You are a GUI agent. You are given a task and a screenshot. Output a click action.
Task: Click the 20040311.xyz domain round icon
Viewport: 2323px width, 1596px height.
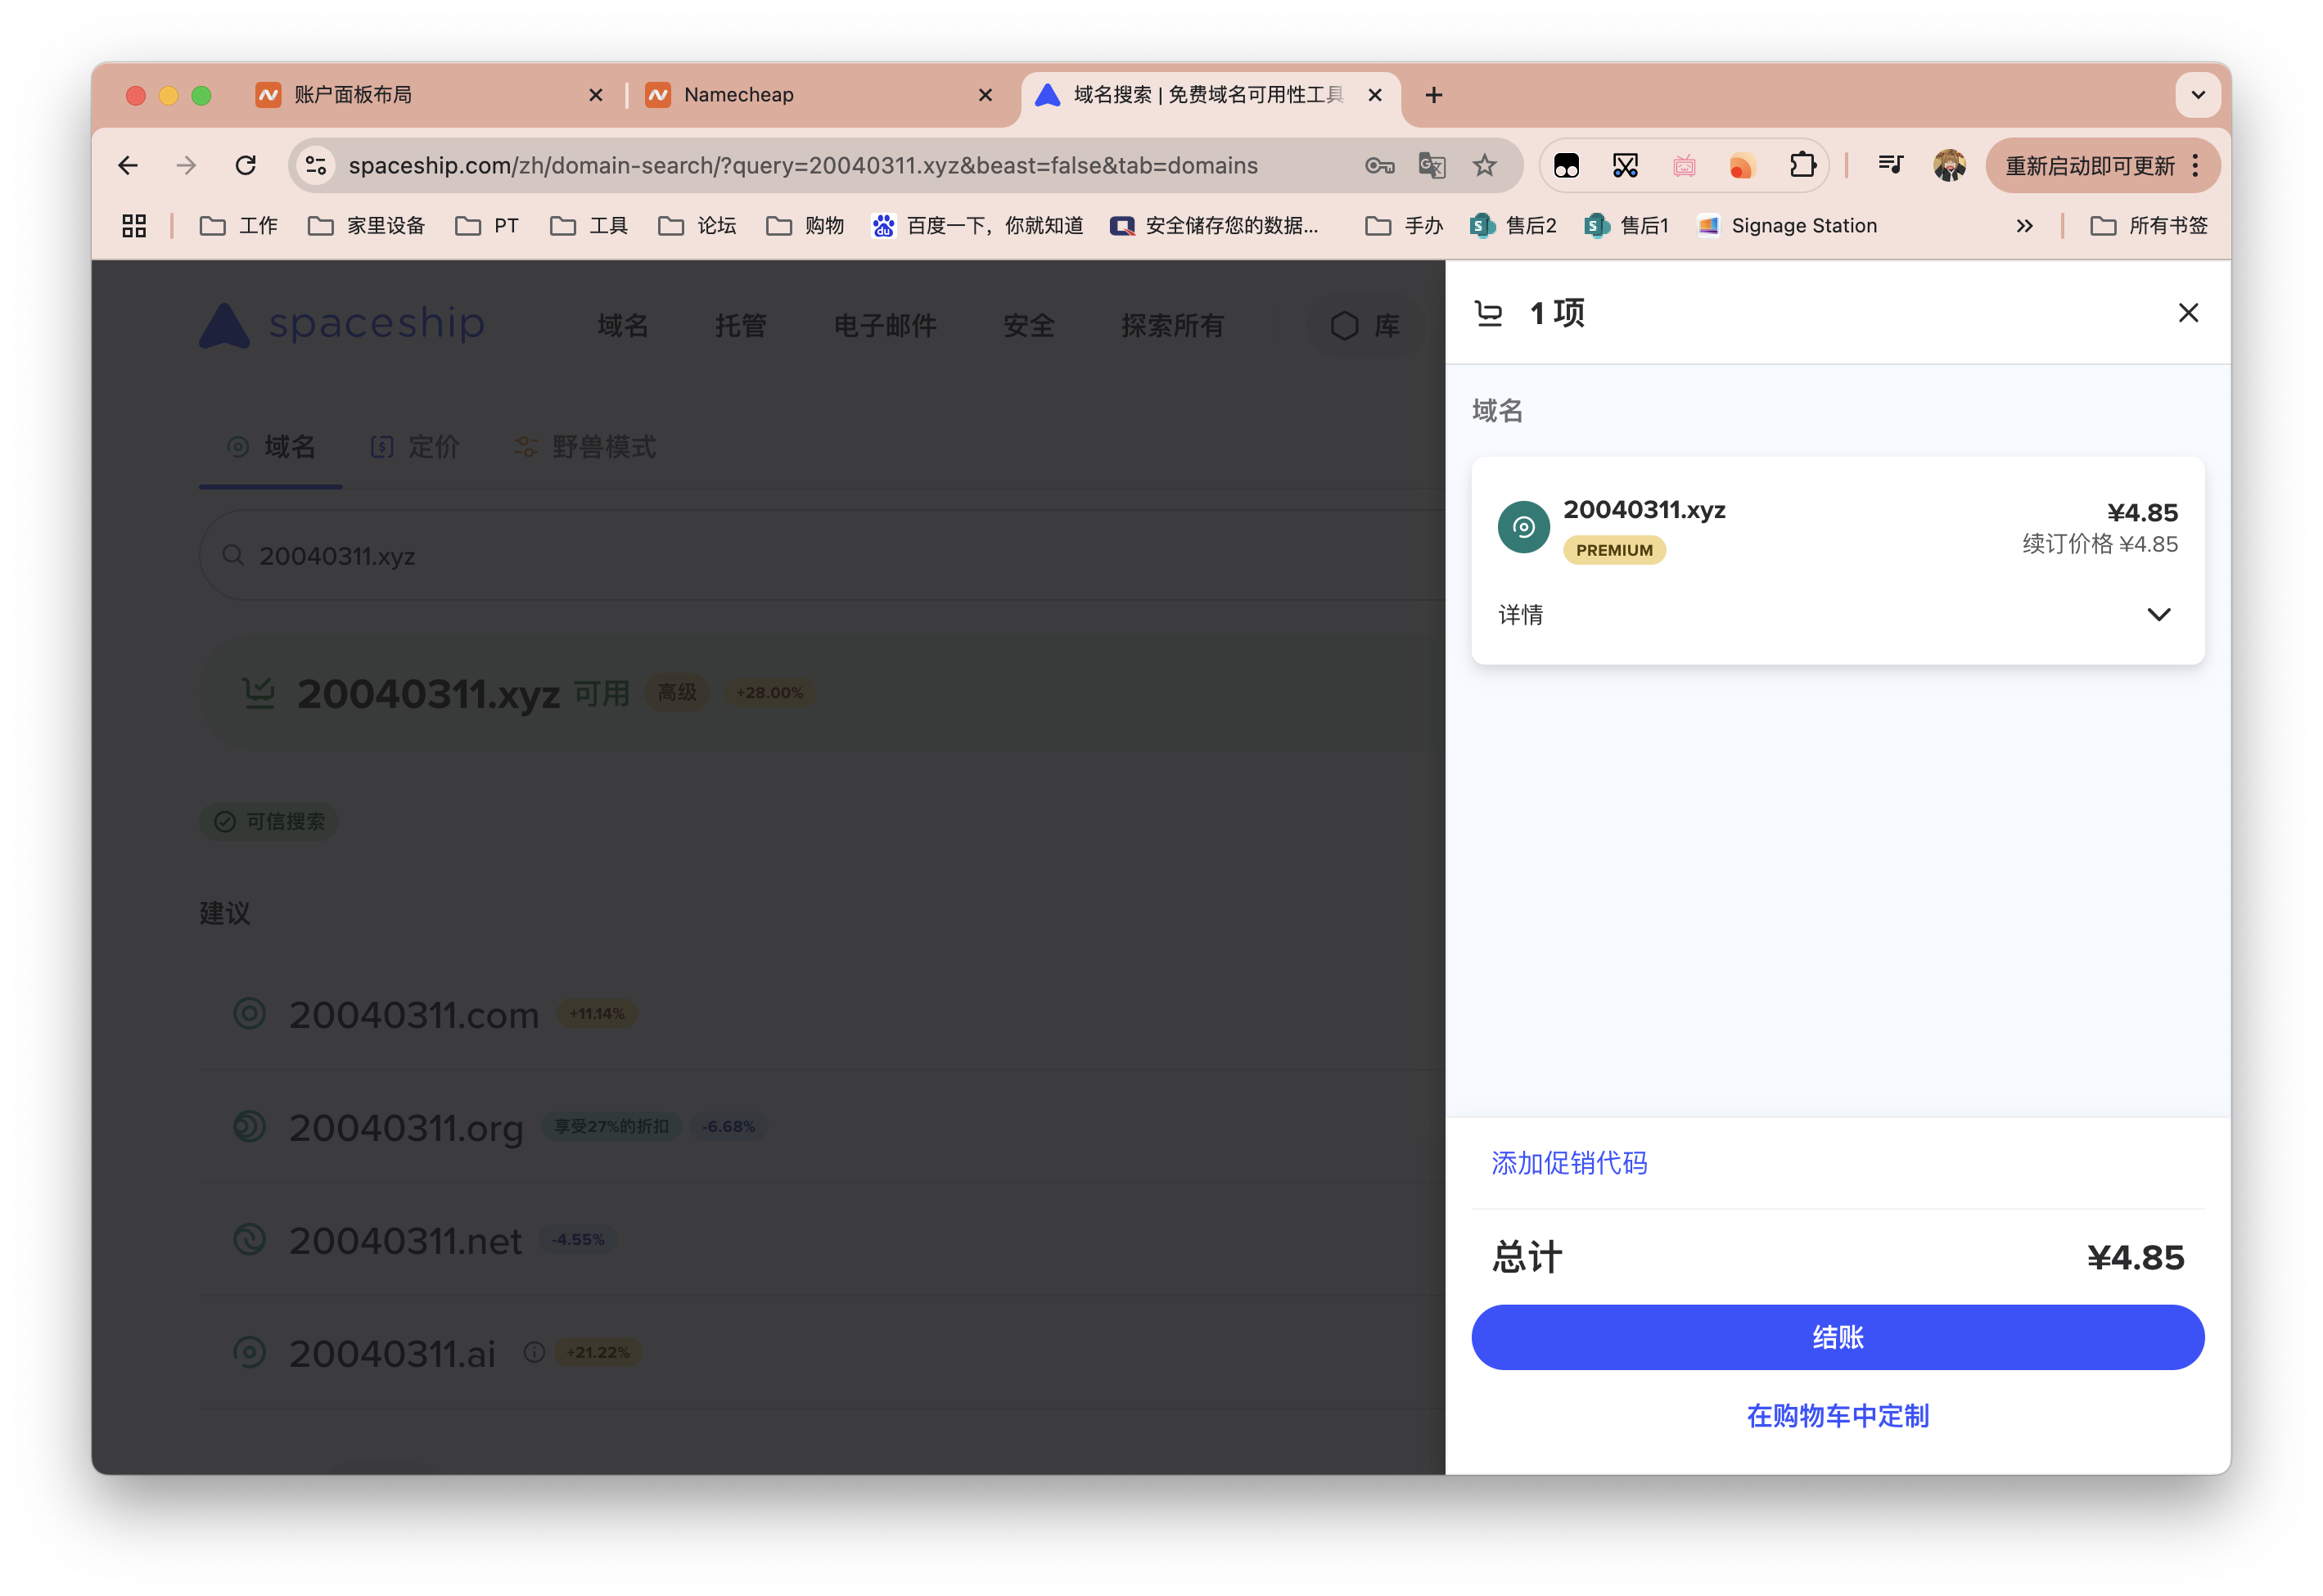[x=1523, y=527]
